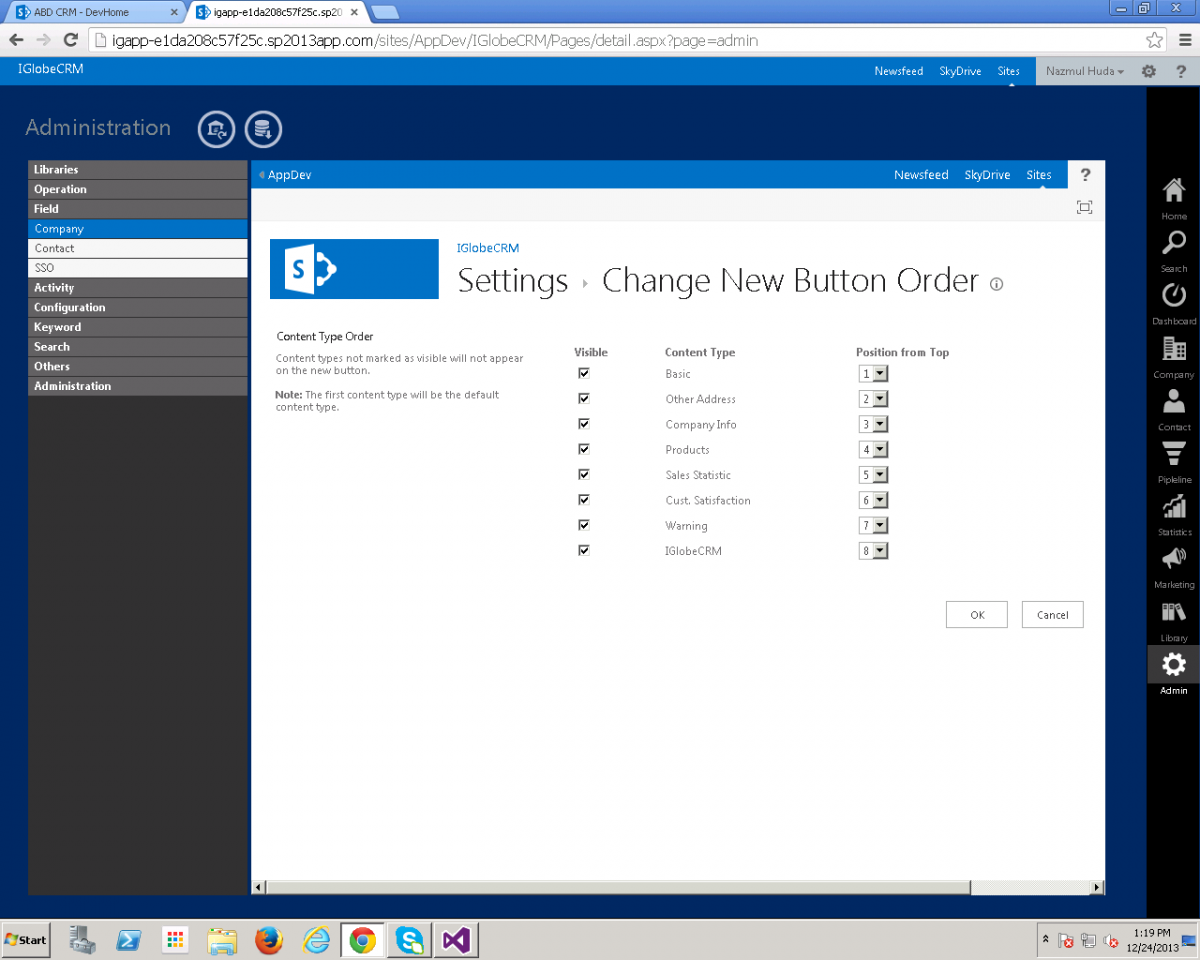Screen dimensions: 1200x960
Task: Go back in Chrome
Action: pos(17,40)
